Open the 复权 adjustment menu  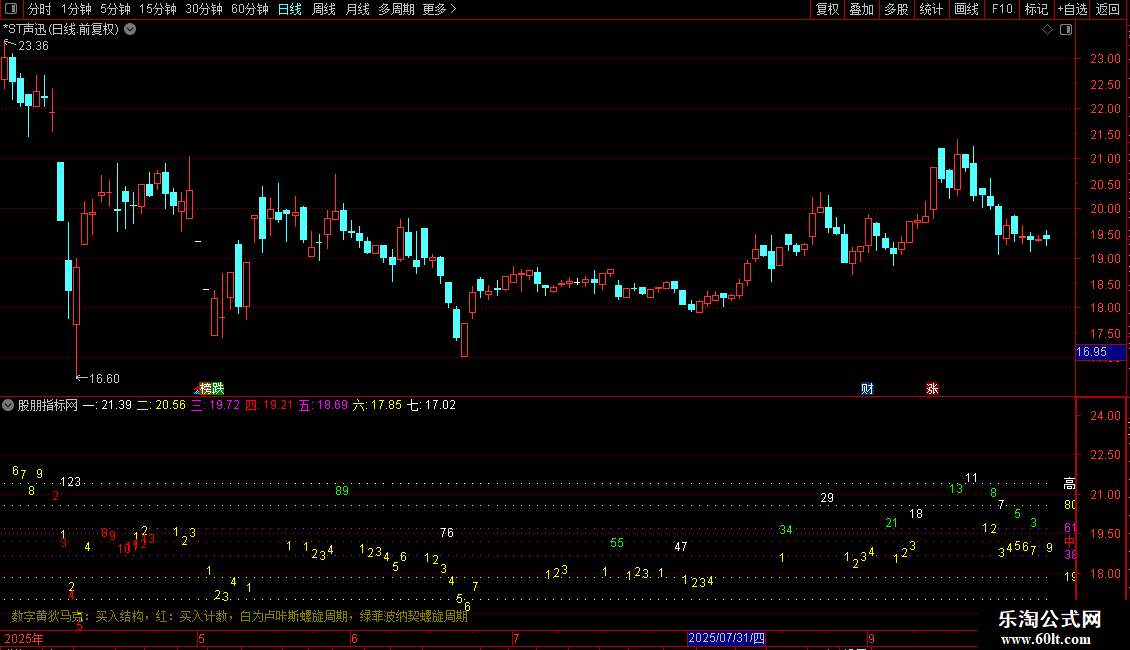coord(827,9)
